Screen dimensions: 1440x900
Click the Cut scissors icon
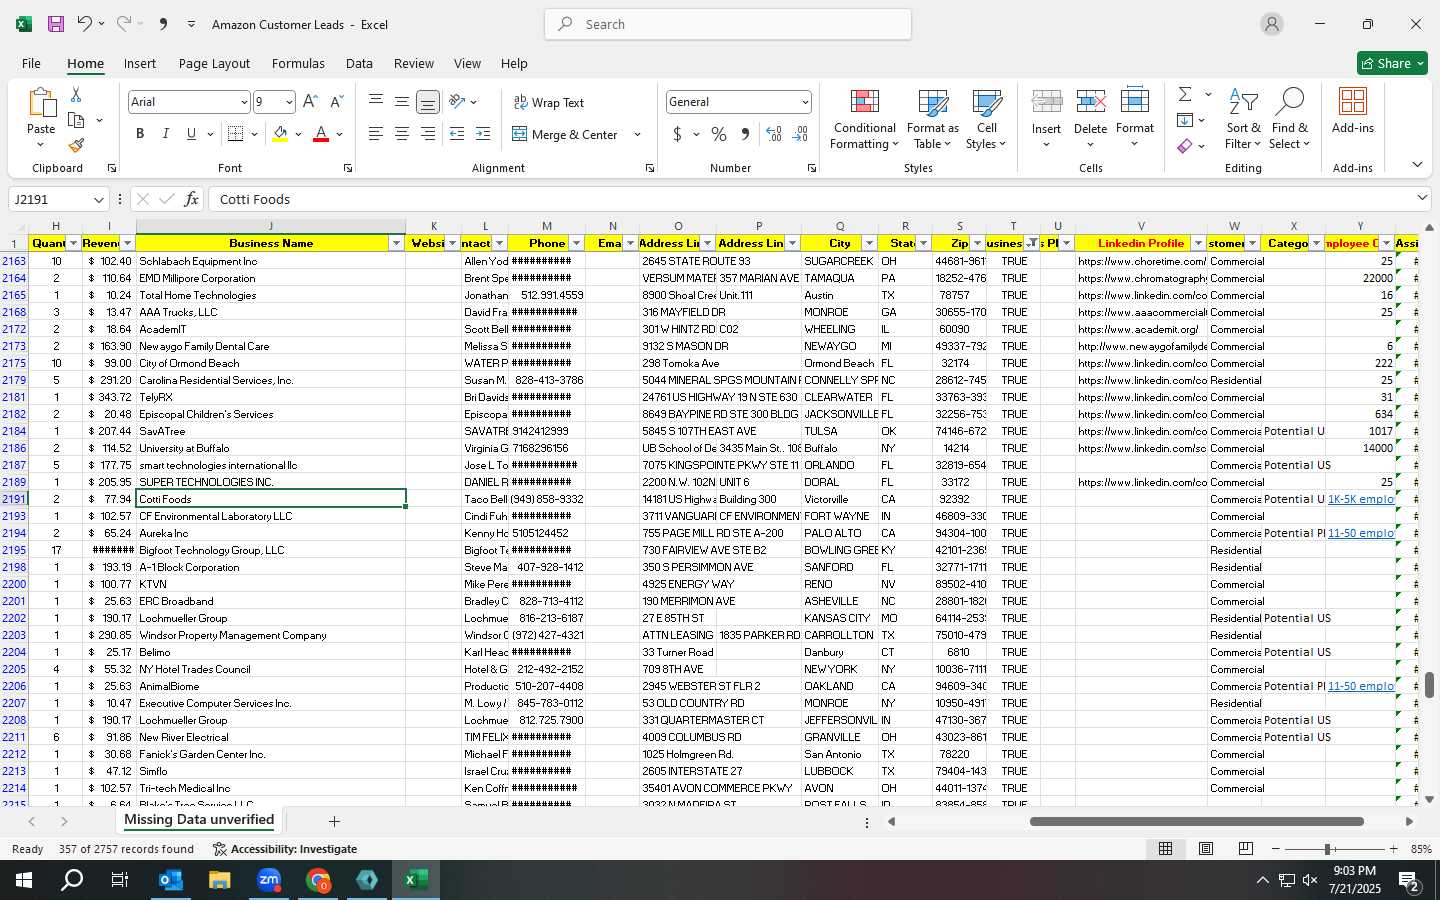click(76, 94)
